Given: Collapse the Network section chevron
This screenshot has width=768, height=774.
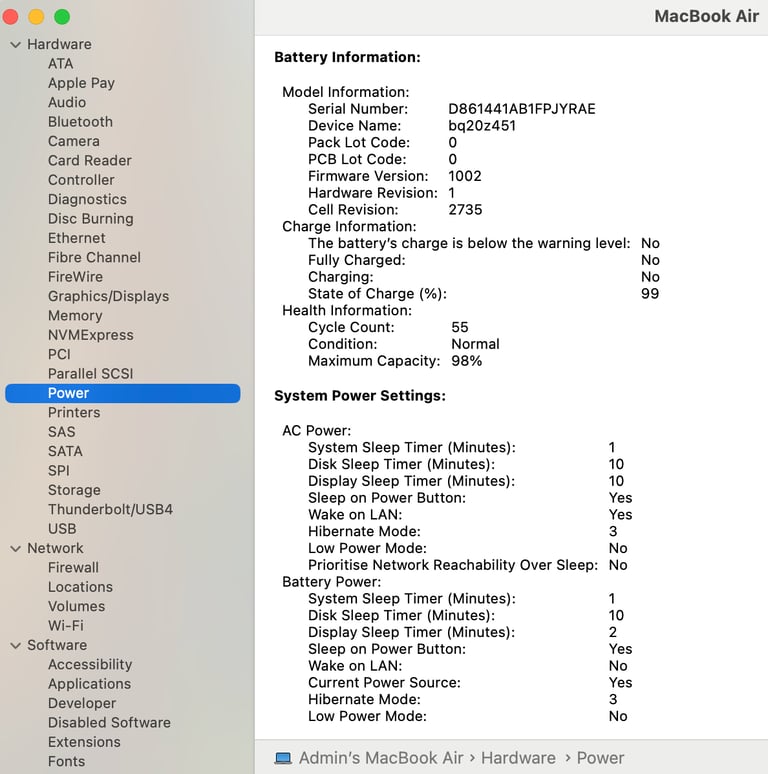Looking at the screenshot, I should click(x=16, y=548).
